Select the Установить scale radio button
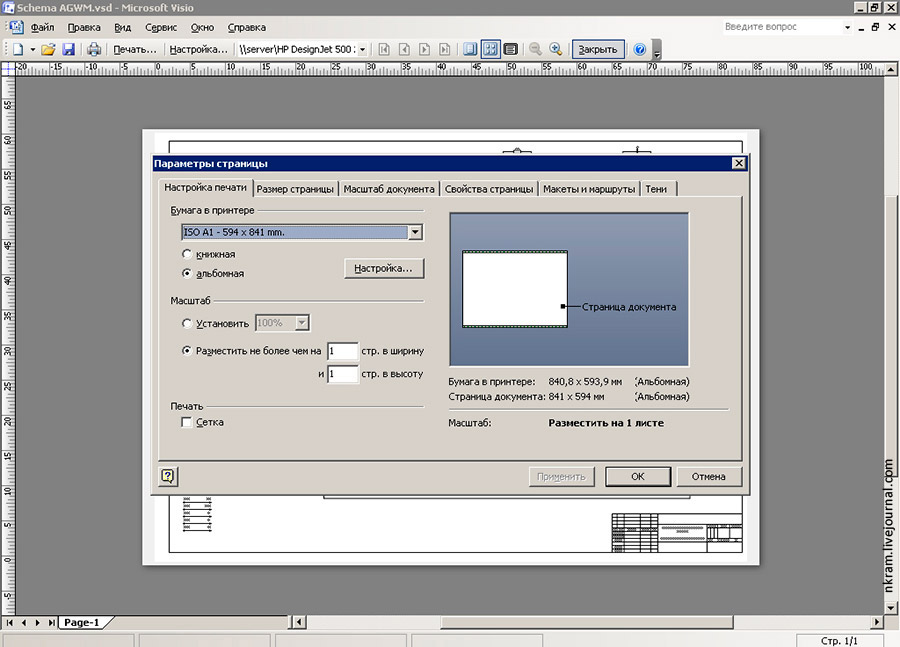Screen dimensions: 900x647 pyautogui.click(x=187, y=323)
